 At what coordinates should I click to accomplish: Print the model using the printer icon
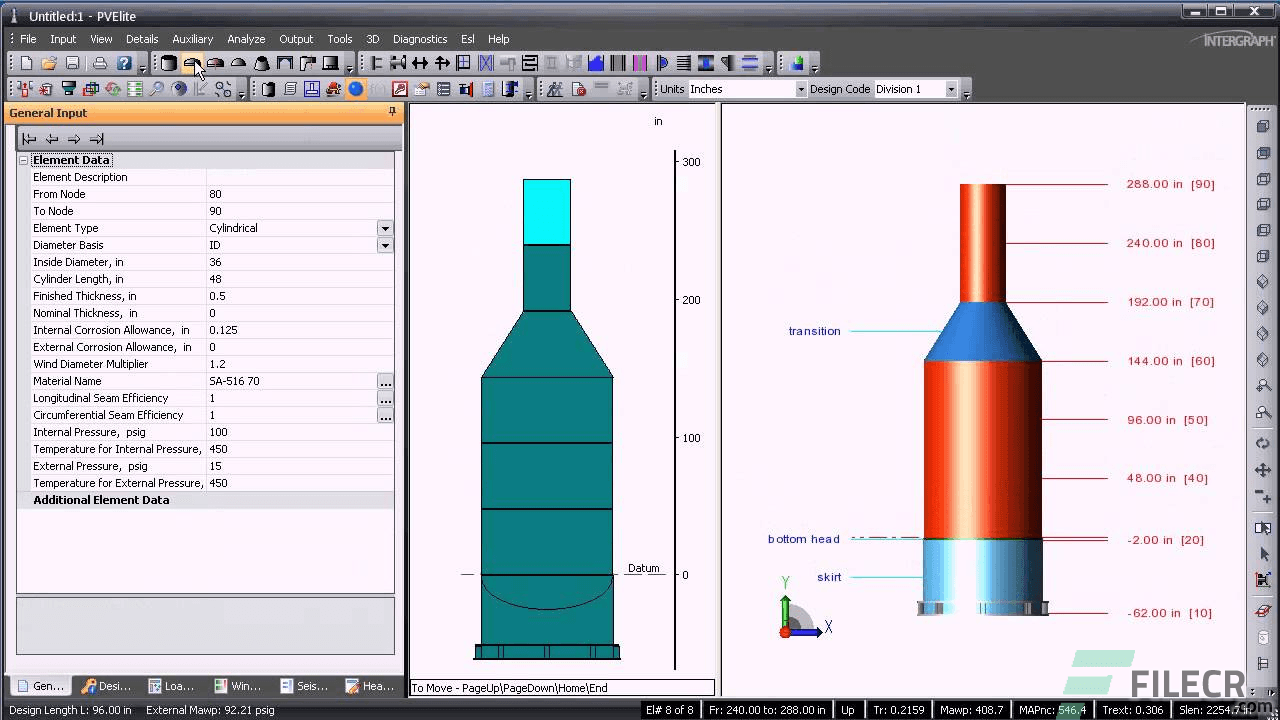pyautogui.click(x=100, y=63)
